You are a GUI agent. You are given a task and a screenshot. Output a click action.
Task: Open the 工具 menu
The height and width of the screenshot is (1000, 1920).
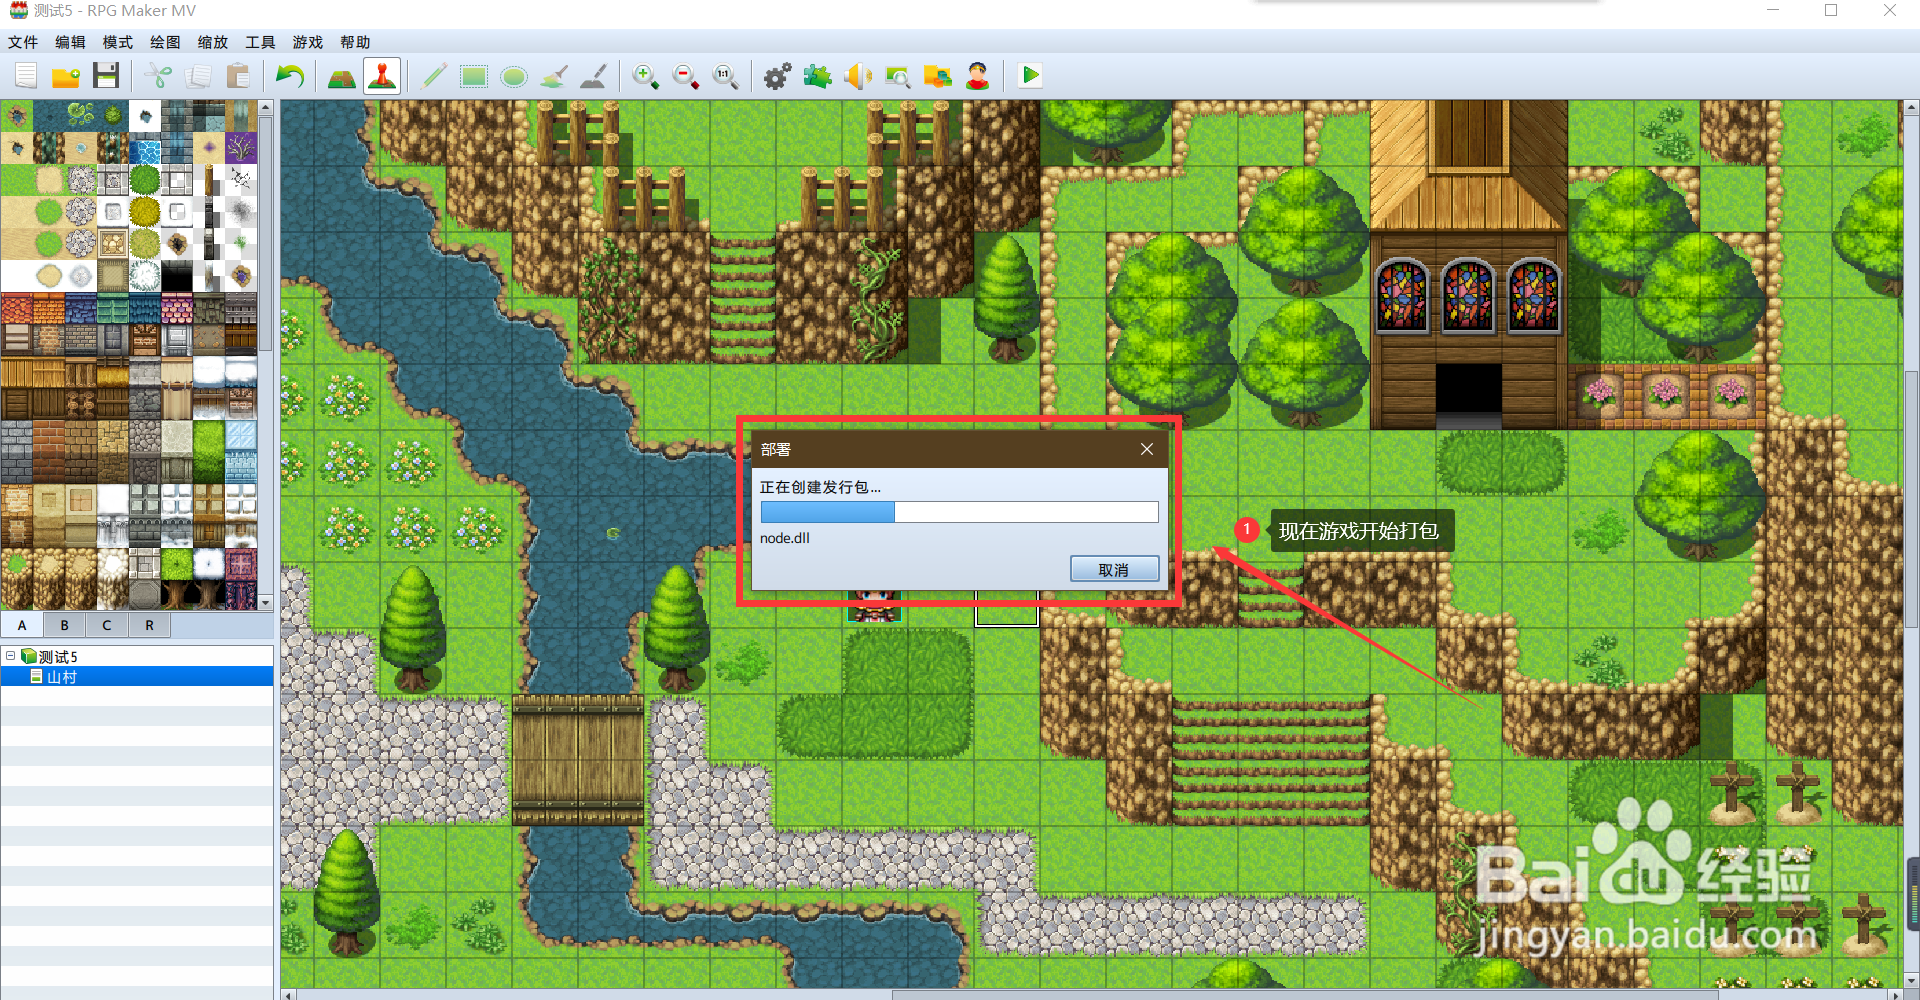pyautogui.click(x=260, y=42)
